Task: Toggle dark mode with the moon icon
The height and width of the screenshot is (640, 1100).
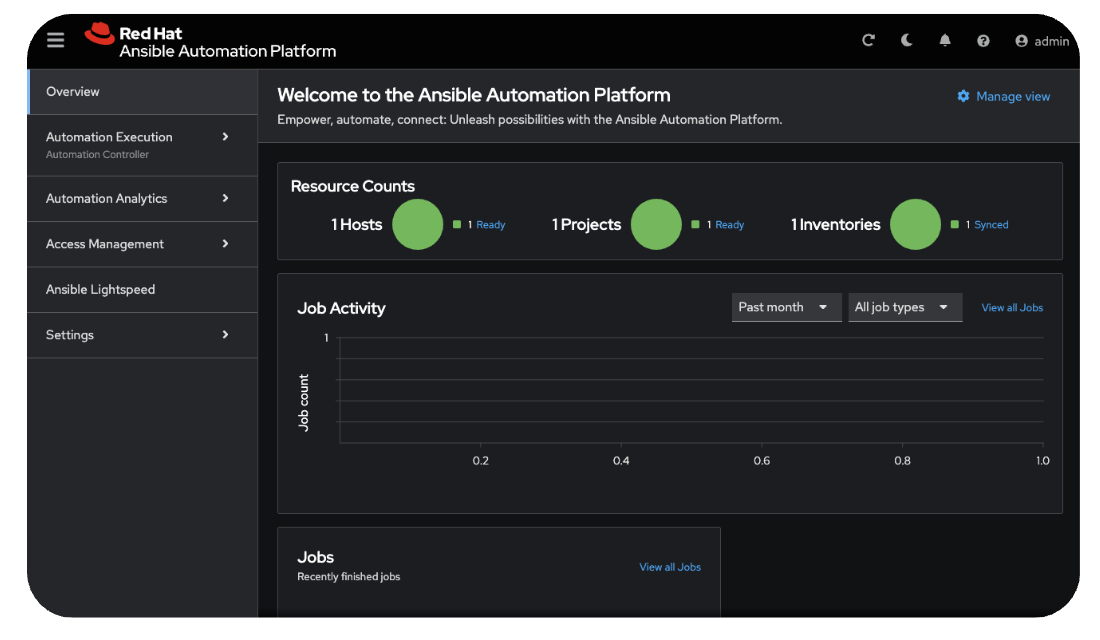Action: 906,40
